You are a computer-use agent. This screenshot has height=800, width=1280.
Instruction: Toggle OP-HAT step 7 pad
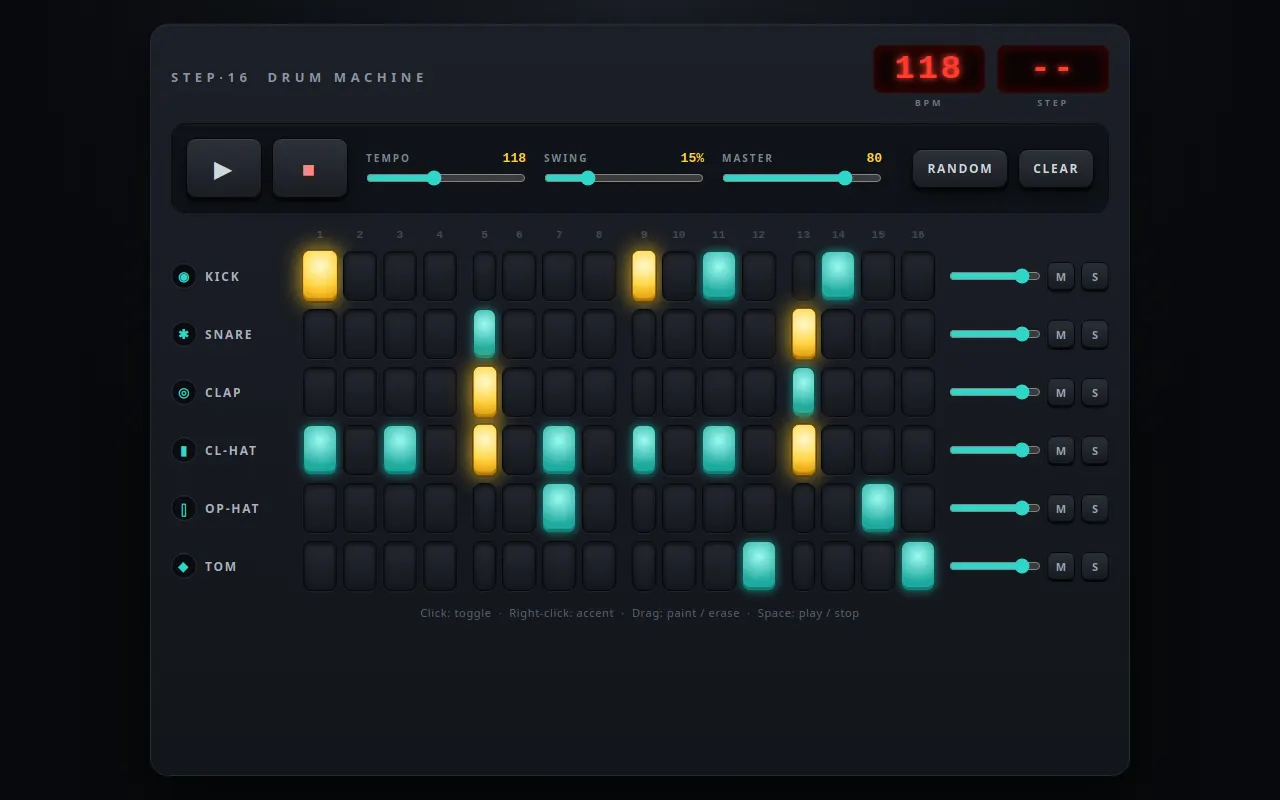point(559,508)
